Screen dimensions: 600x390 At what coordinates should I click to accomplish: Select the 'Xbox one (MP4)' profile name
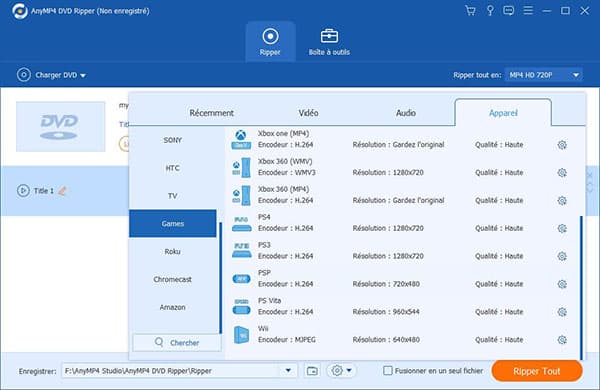[284, 134]
